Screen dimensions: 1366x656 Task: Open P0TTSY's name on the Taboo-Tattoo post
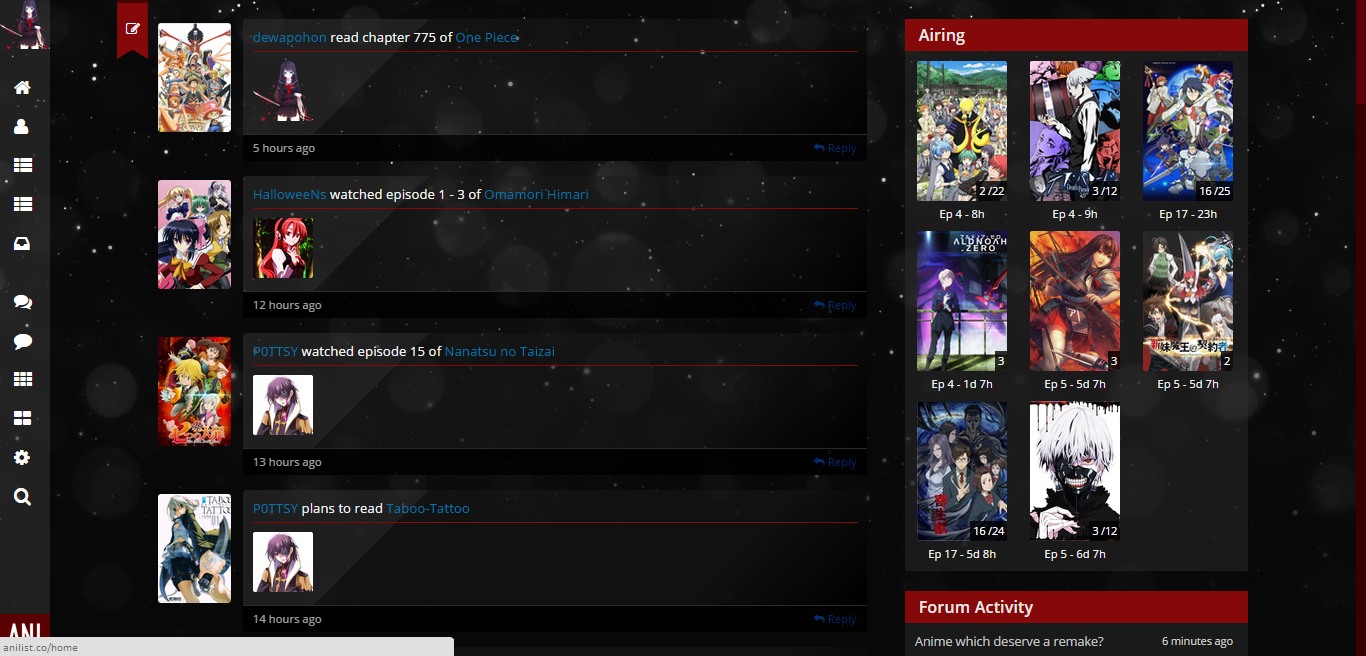[275, 508]
